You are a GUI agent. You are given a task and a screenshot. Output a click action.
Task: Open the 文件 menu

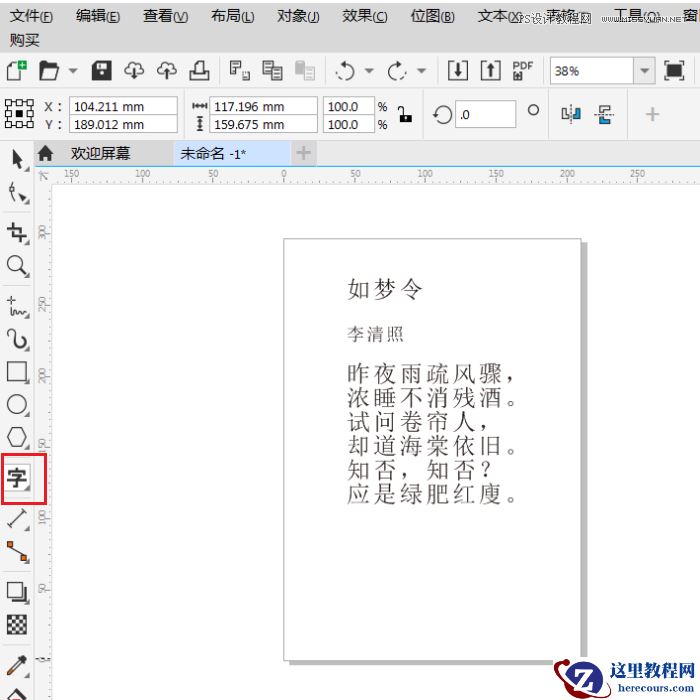pos(31,17)
